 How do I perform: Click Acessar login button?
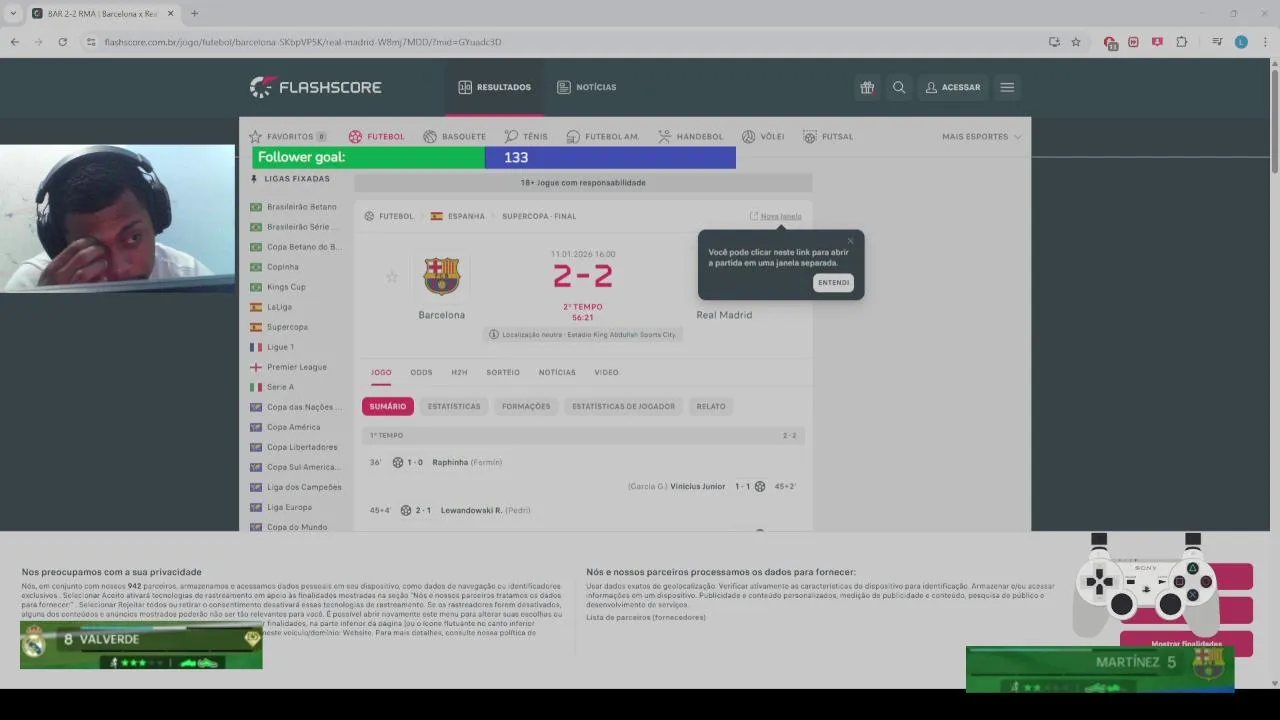point(952,87)
